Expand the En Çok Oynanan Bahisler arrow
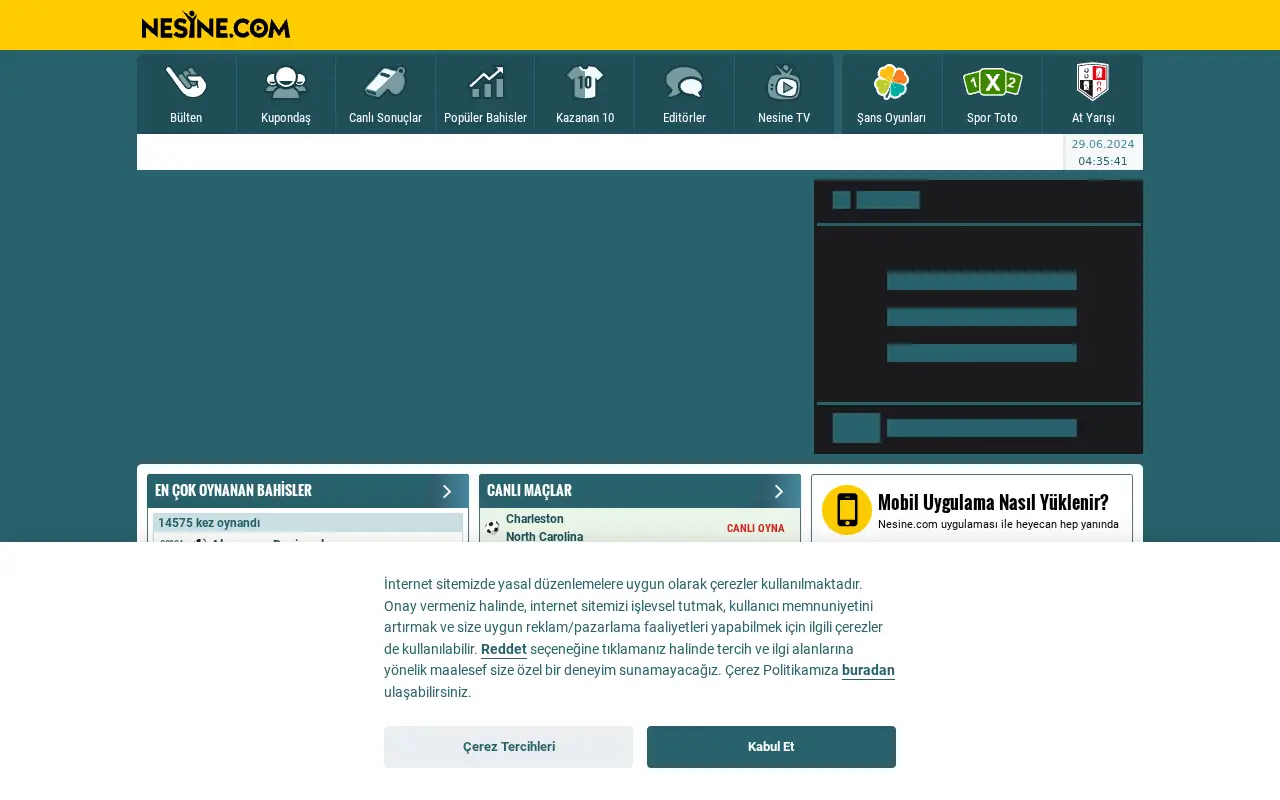This screenshot has height=800, width=1280. 447,491
